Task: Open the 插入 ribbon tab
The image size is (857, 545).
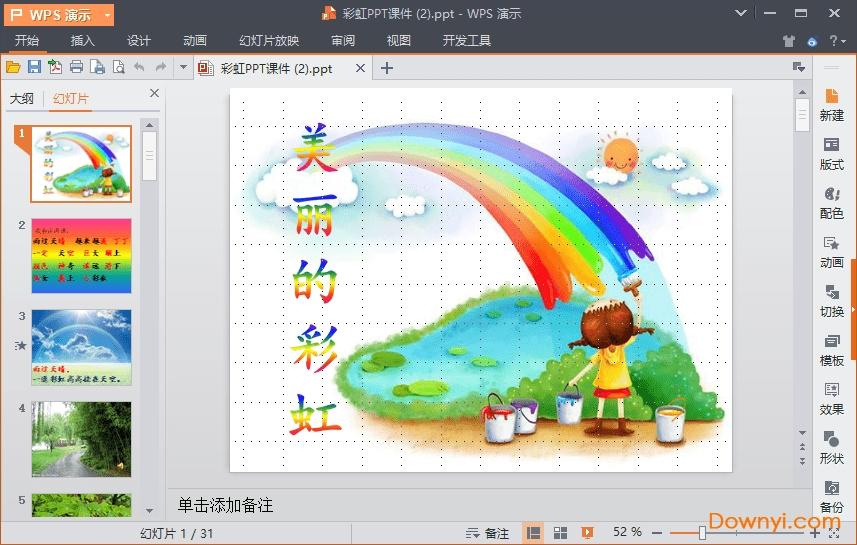Action: click(x=83, y=40)
